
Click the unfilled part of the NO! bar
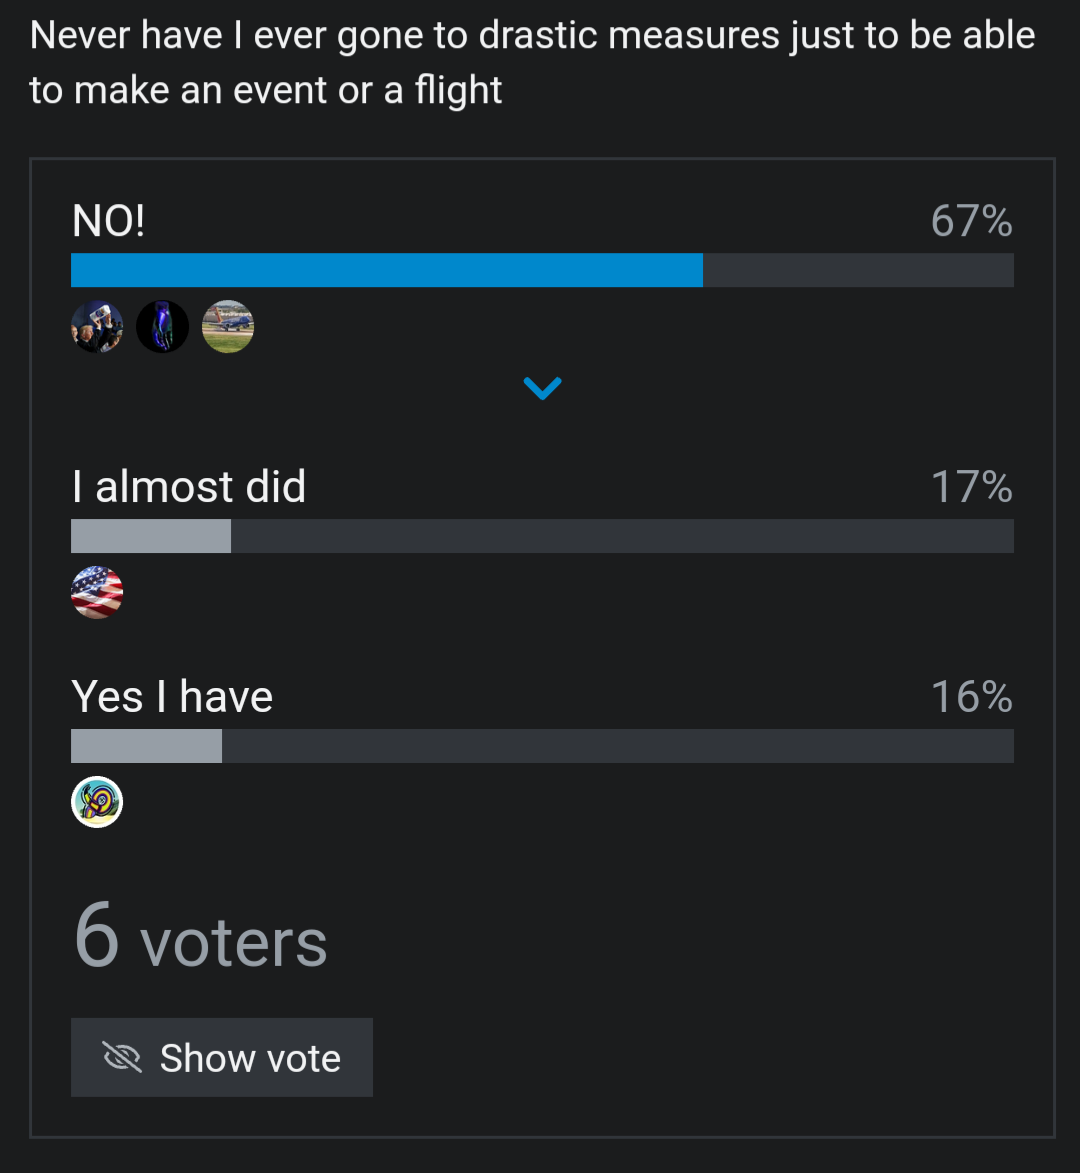[858, 270]
